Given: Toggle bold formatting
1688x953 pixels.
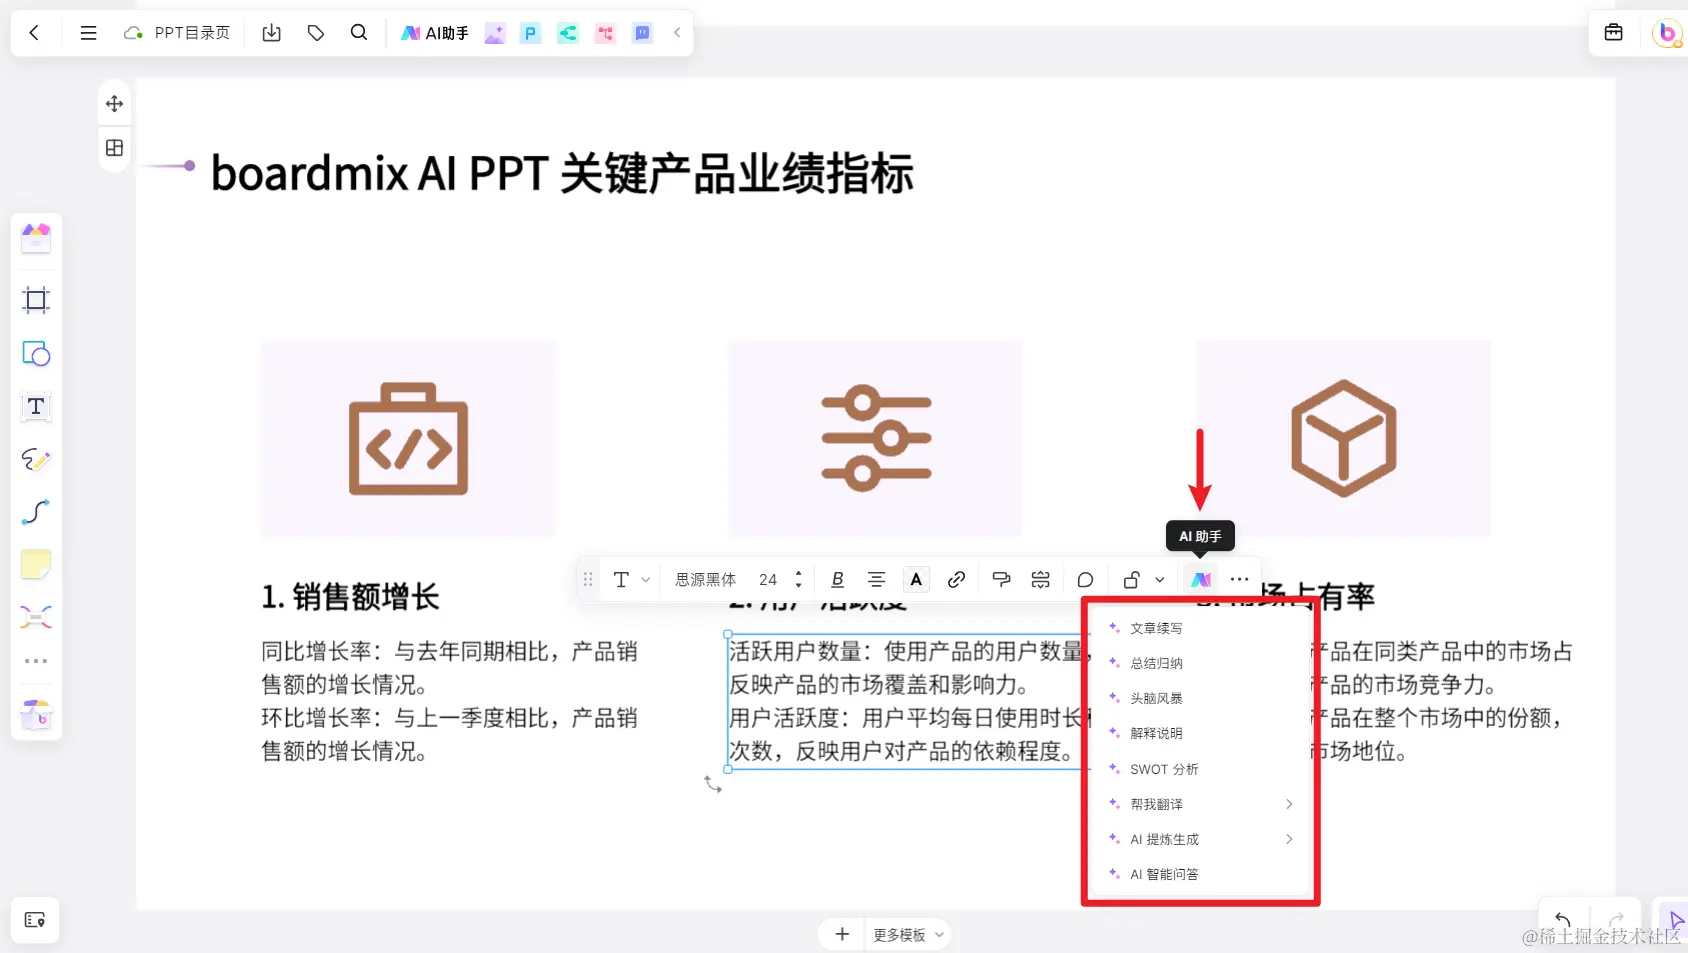Looking at the screenshot, I should click(x=838, y=579).
